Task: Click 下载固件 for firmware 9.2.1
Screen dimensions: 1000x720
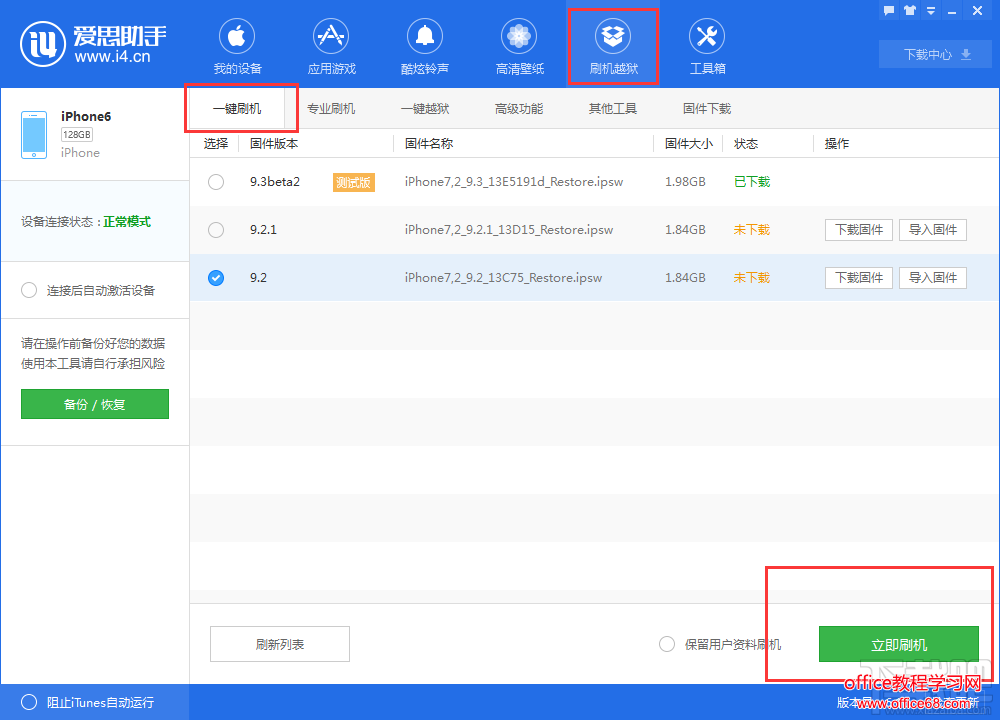Action: point(859,230)
